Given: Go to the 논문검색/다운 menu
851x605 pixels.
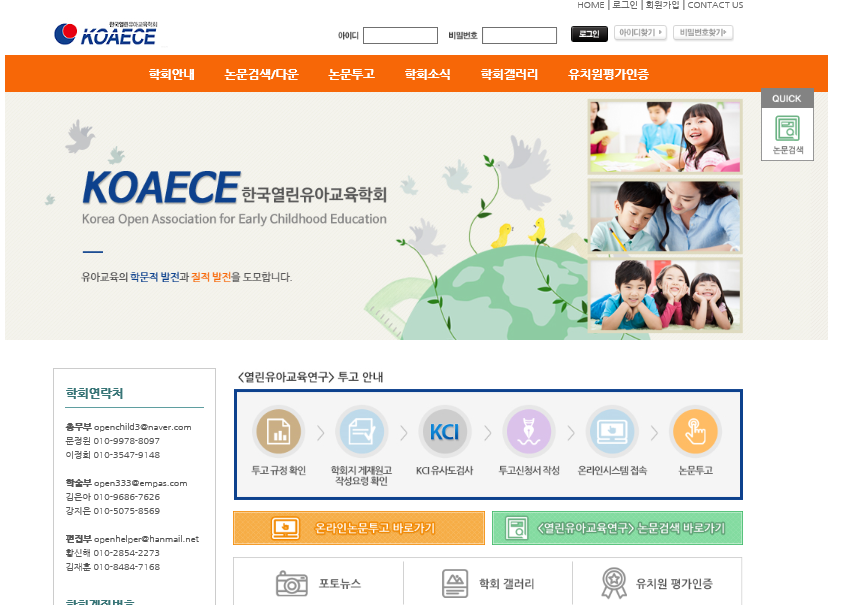Looking at the screenshot, I should (262, 74).
